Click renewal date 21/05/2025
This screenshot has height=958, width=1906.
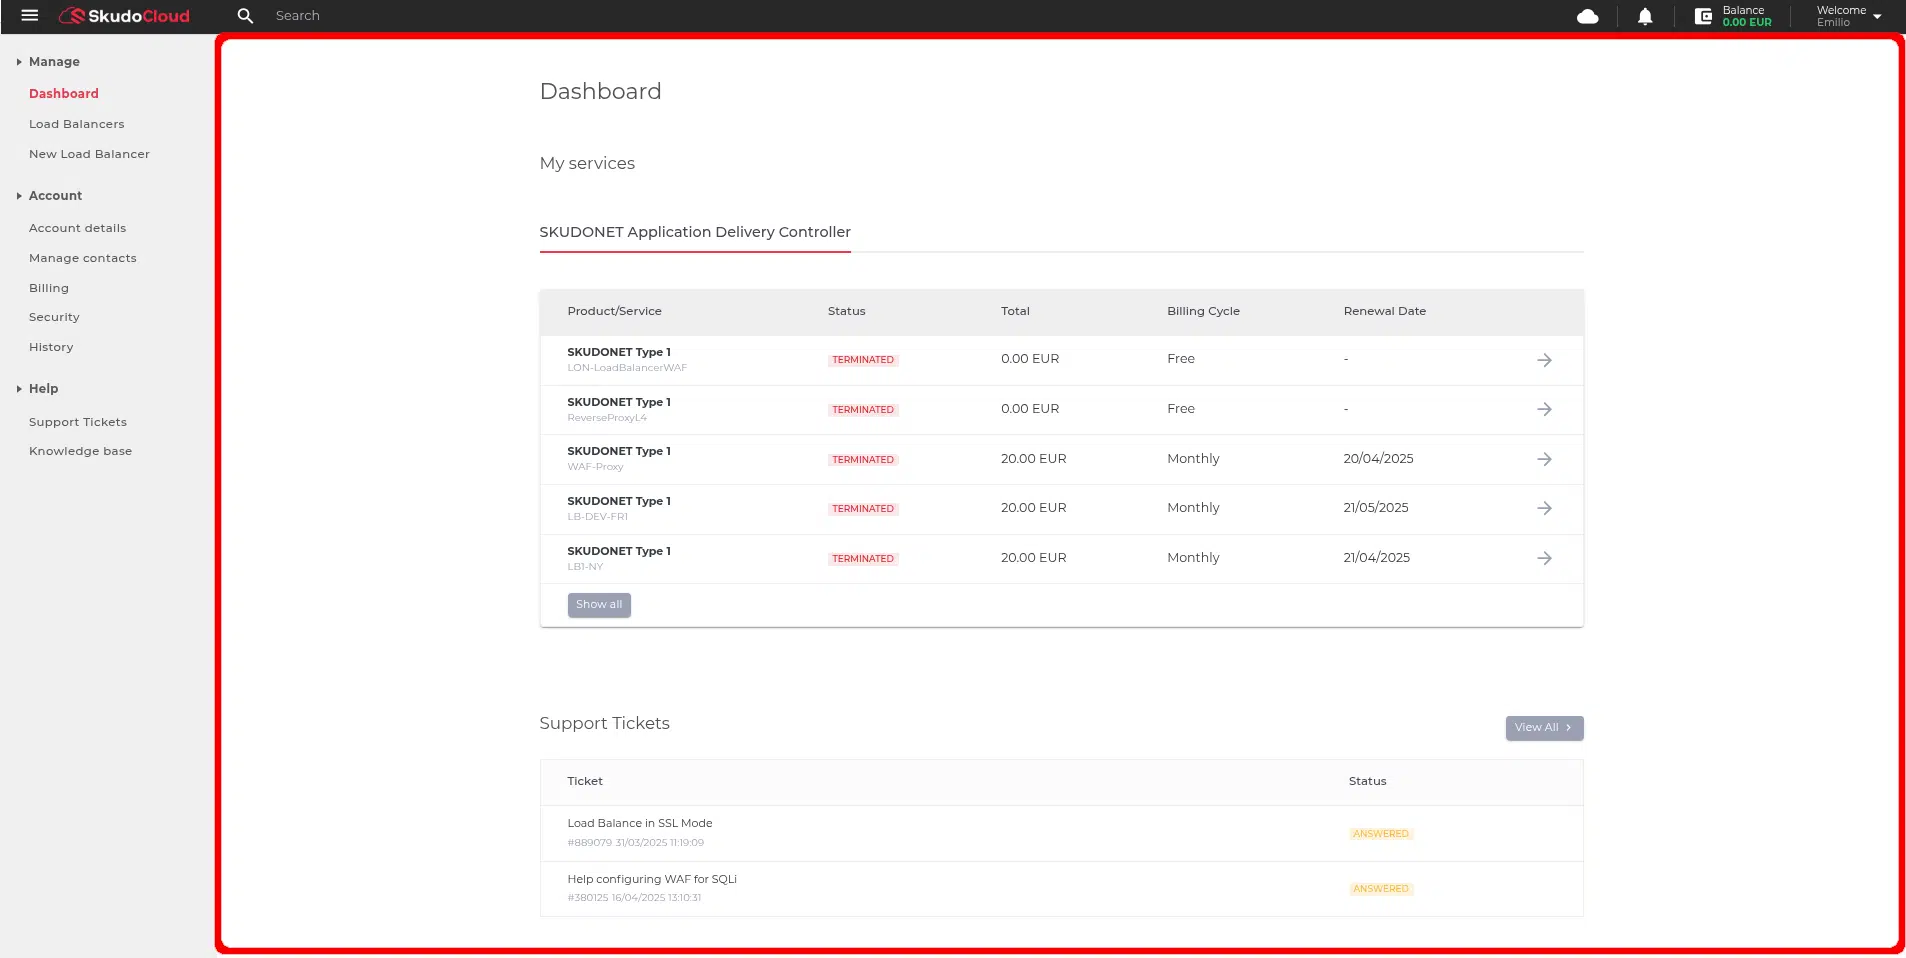pos(1376,508)
